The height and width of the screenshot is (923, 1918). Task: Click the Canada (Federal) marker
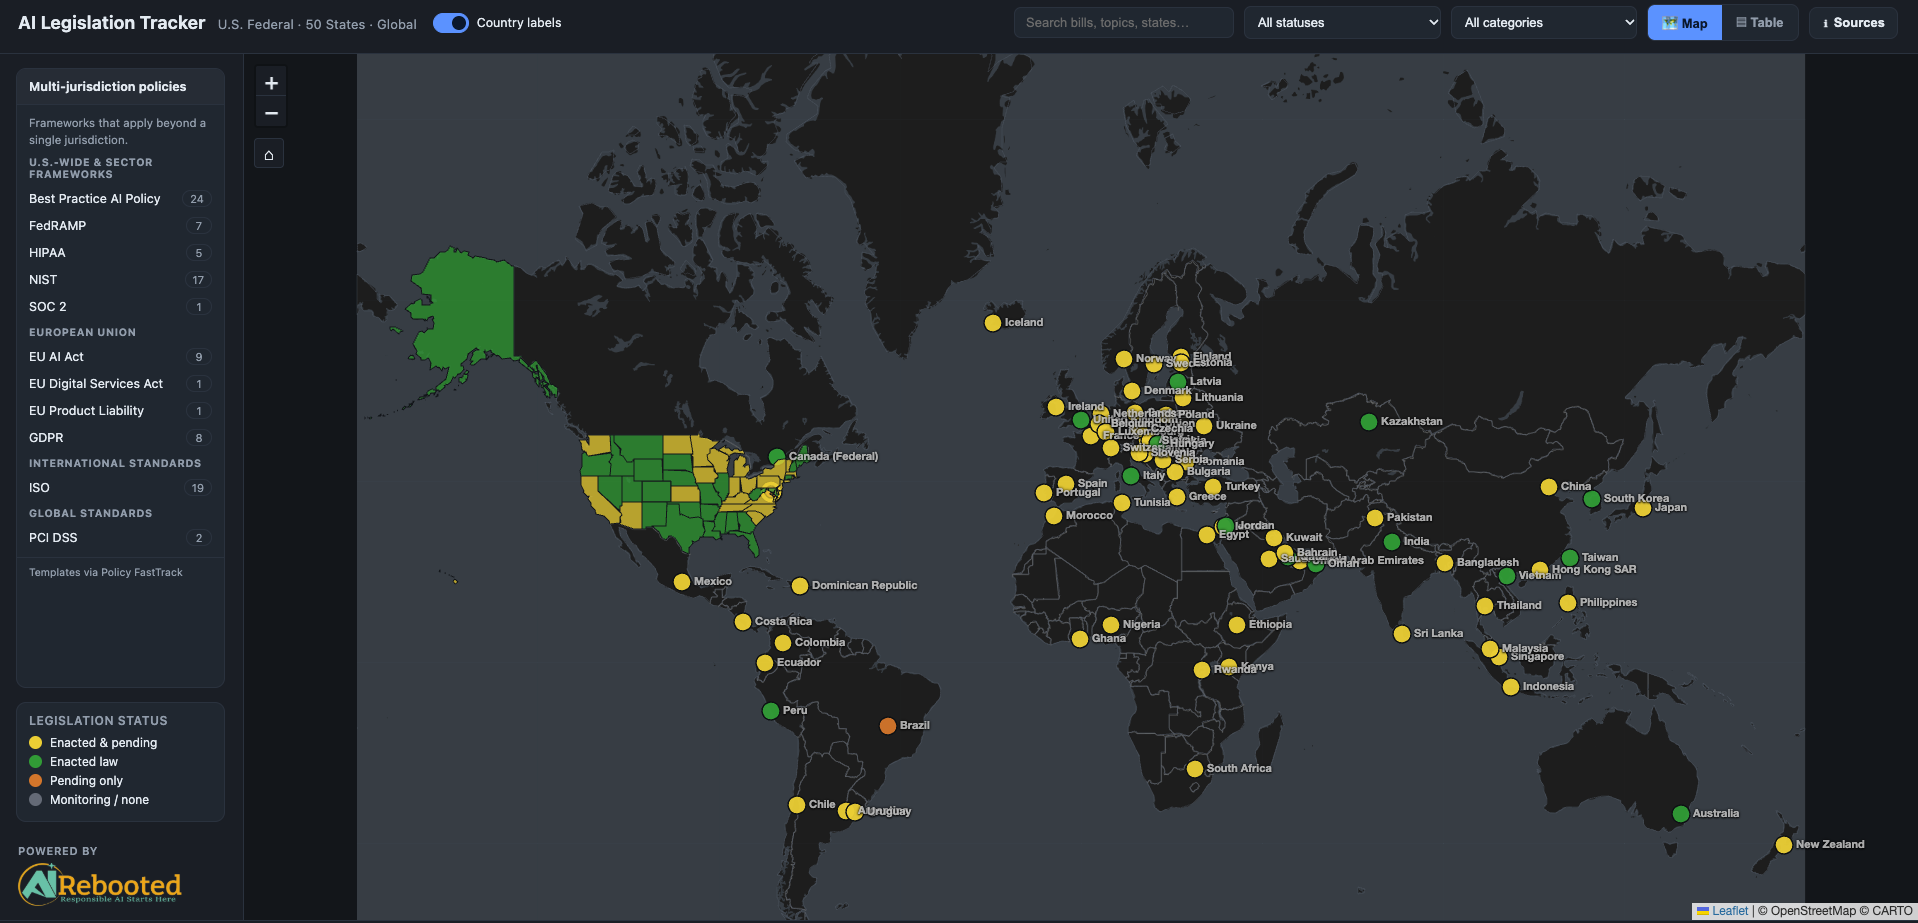tap(777, 457)
